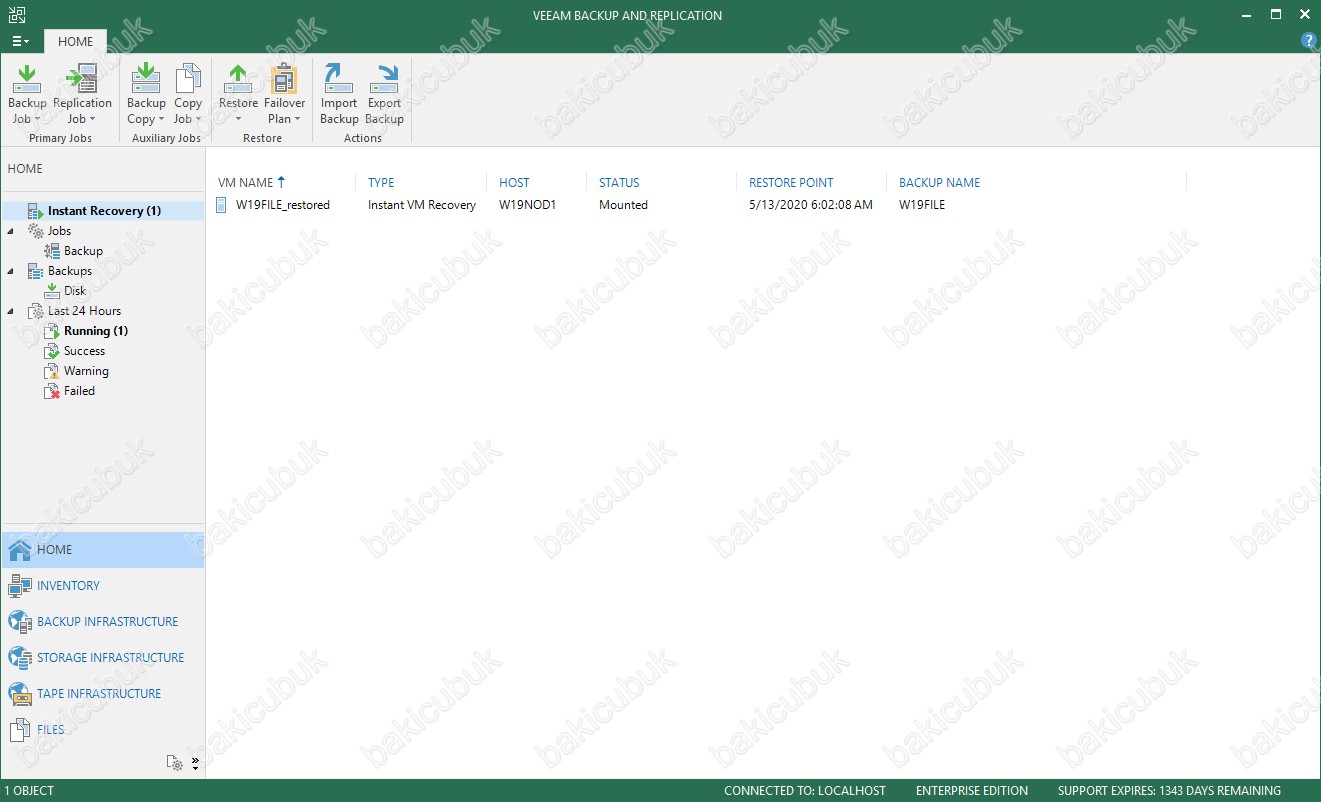The width and height of the screenshot is (1321, 802).
Task: Click the Mounted status cell
Action: [623, 205]
